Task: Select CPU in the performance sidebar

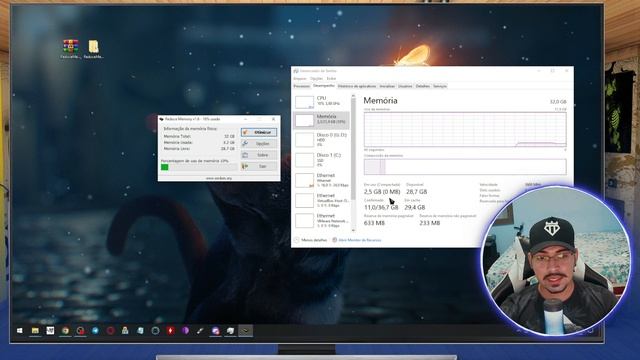Action: pos(322,102)
